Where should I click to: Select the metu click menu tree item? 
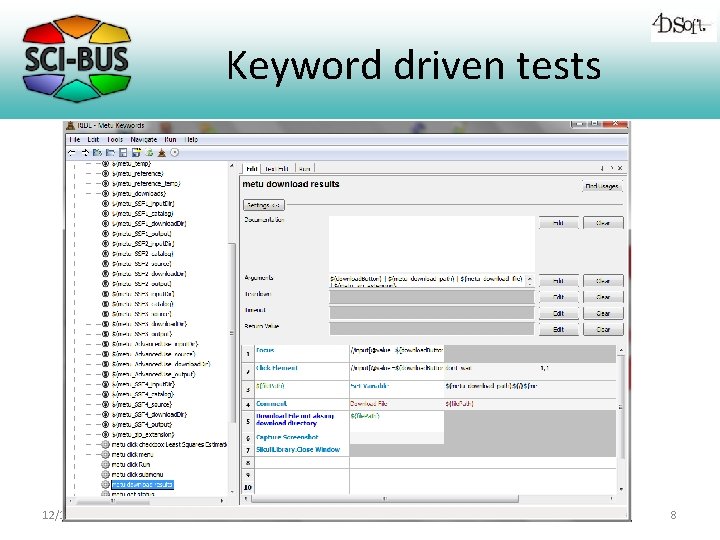132,455
